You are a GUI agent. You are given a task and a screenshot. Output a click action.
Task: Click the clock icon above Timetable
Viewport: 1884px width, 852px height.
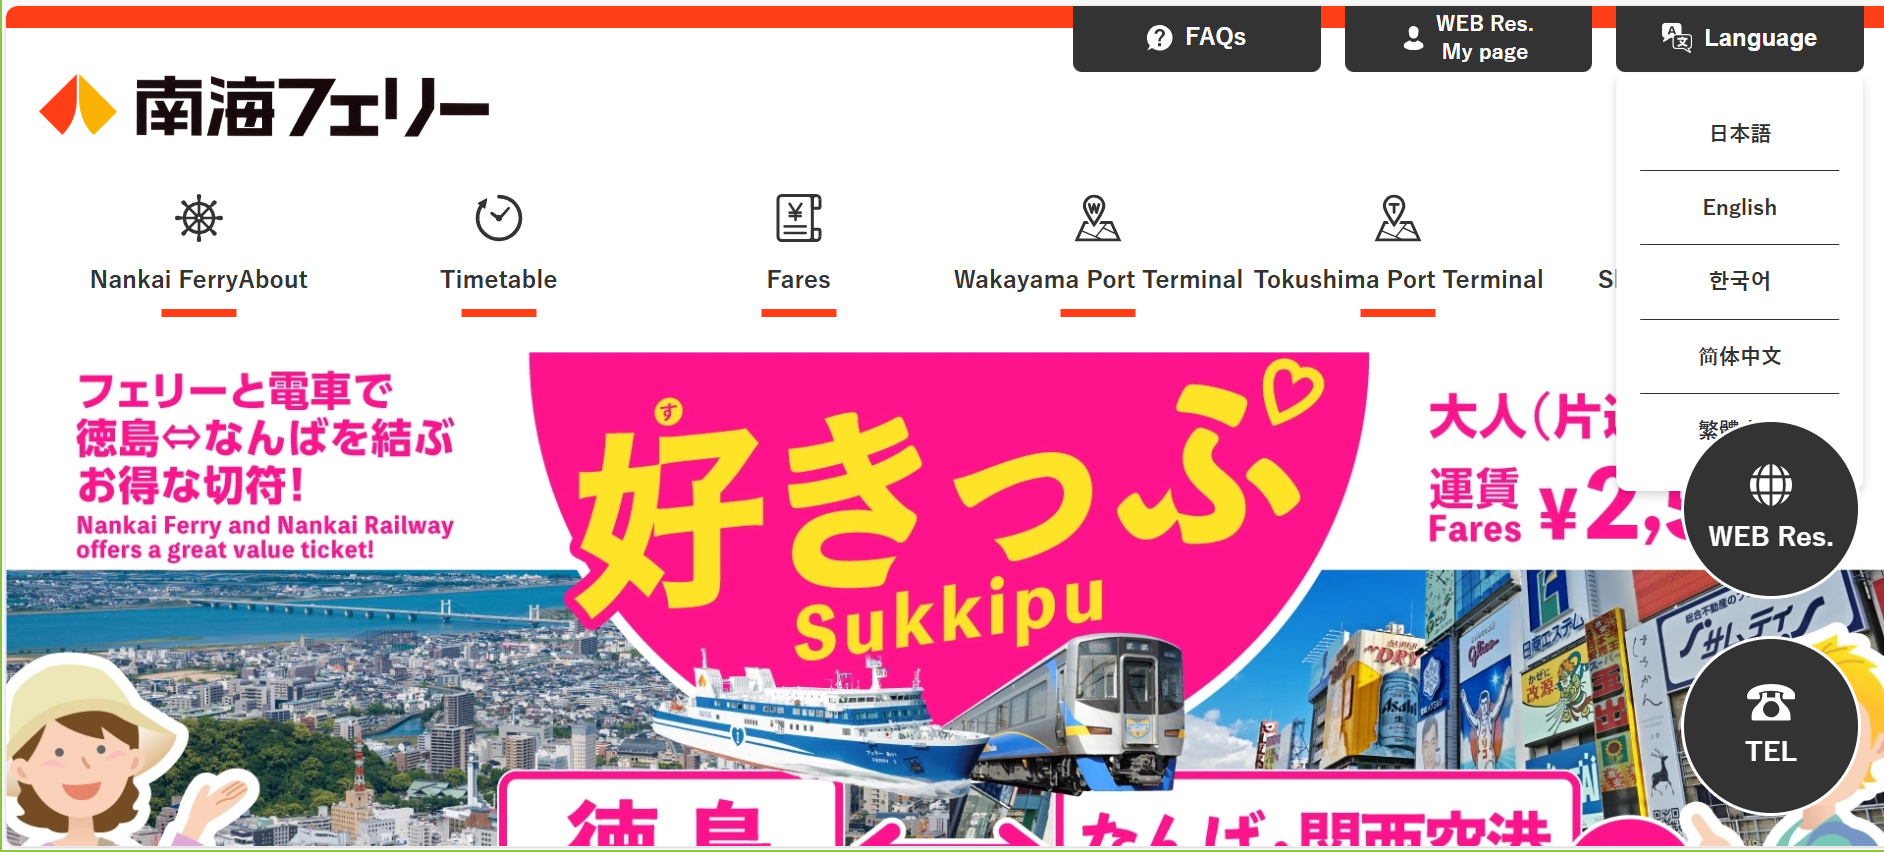(499, 218)
